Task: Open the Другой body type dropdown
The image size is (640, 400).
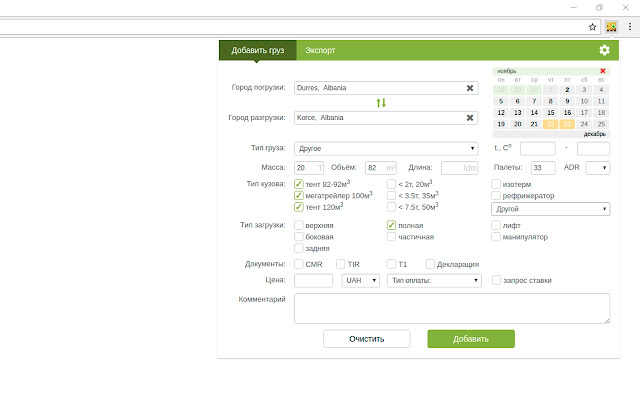Action: tap(550, 209)
